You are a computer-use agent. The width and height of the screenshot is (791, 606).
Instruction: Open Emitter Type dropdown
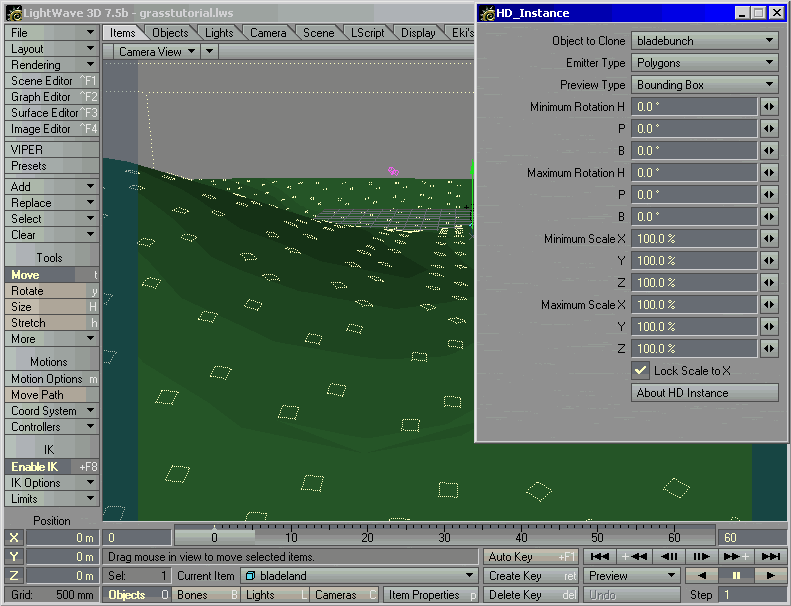point(705,63)
